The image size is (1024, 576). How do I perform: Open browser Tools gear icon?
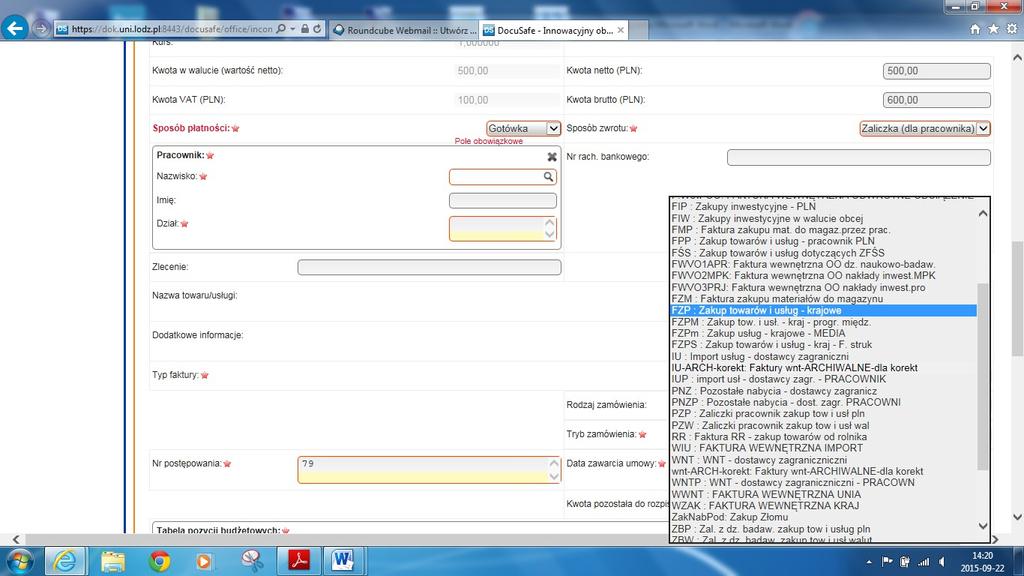coord(1012,29)
